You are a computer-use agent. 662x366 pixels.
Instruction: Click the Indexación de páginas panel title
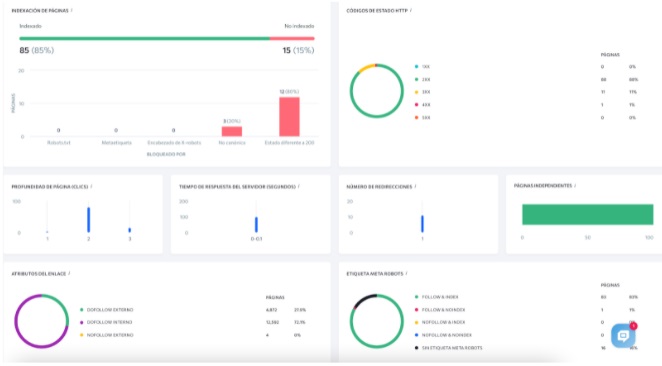[40, 11]
